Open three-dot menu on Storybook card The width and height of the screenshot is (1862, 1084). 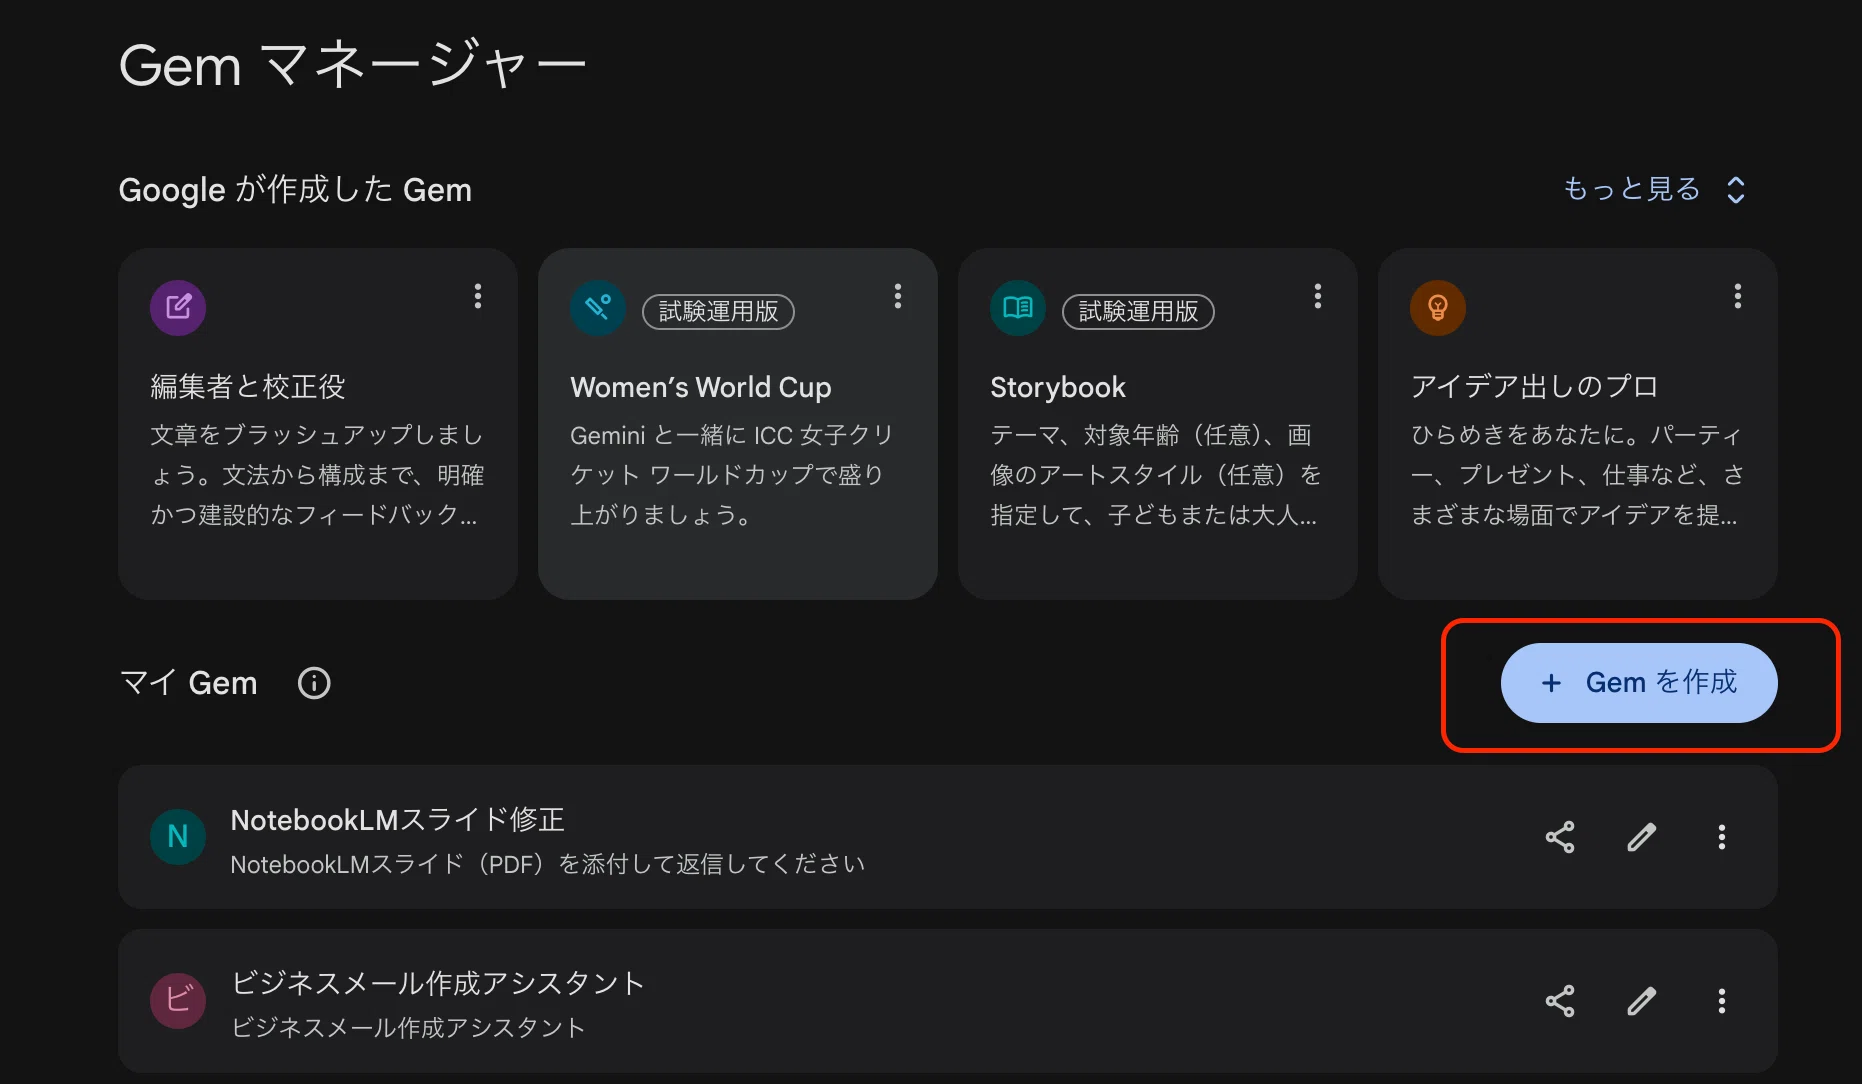[1318, 296]
